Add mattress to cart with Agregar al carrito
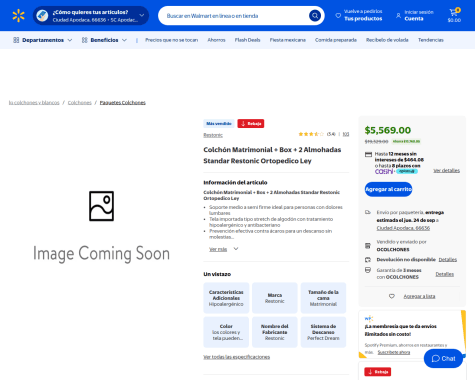This screenshot has width=475, height=380. pyautogui.click(x=388, y=189)
